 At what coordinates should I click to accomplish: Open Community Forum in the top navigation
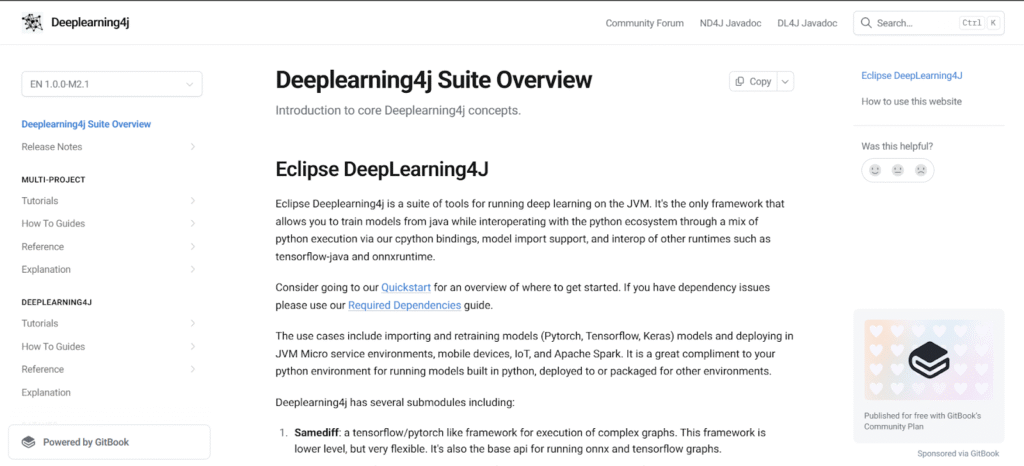(x=645, y=23)
